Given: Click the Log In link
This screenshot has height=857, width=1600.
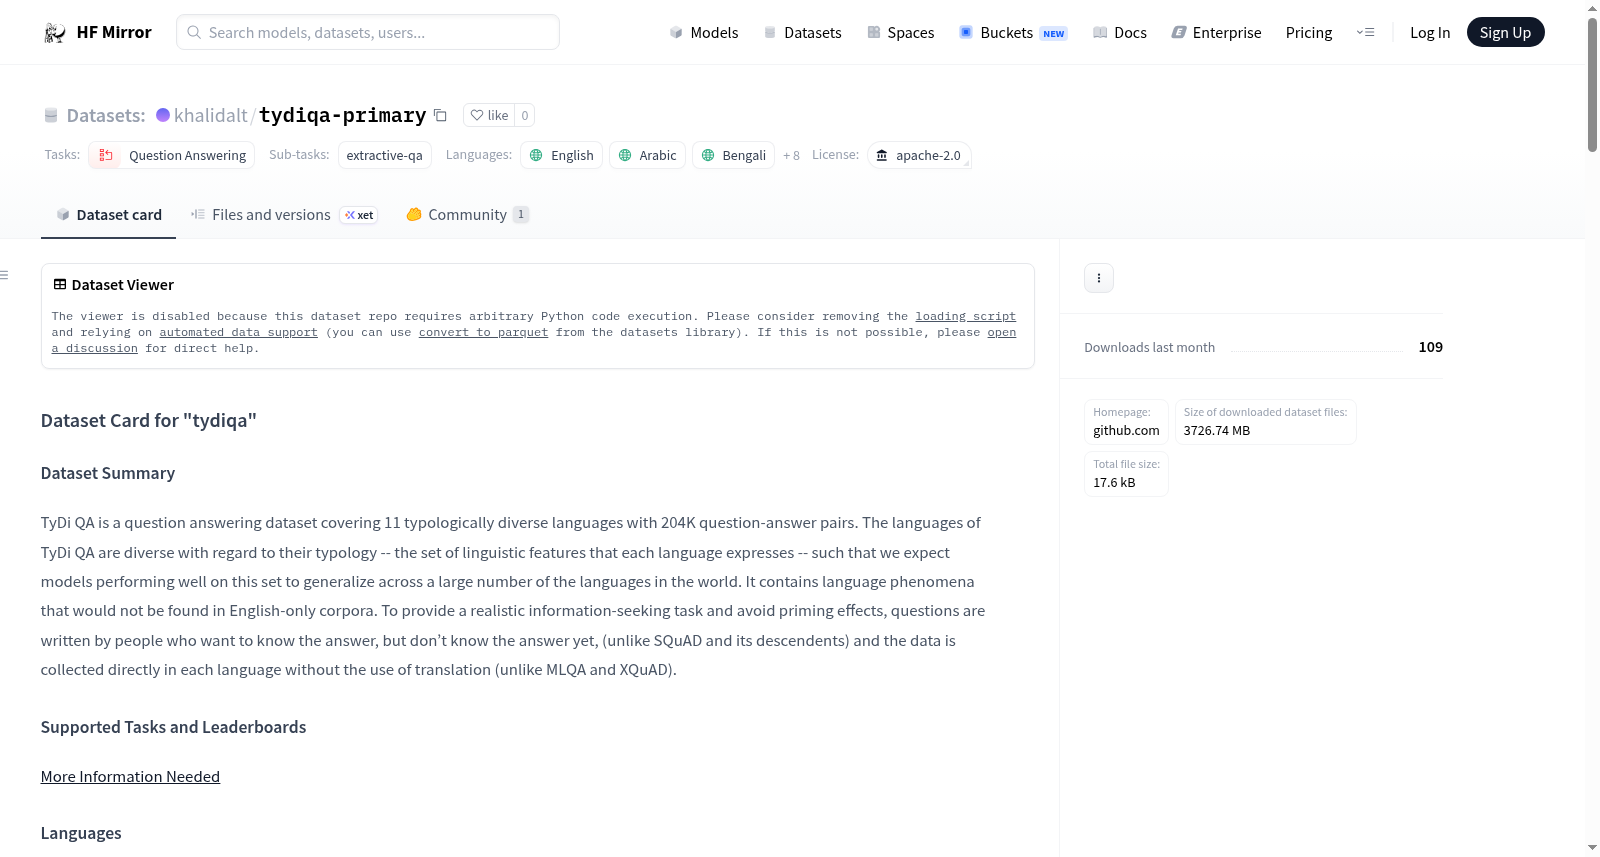Looking at the screenshot, I should pyautogui.click(x=1430, y=33).
